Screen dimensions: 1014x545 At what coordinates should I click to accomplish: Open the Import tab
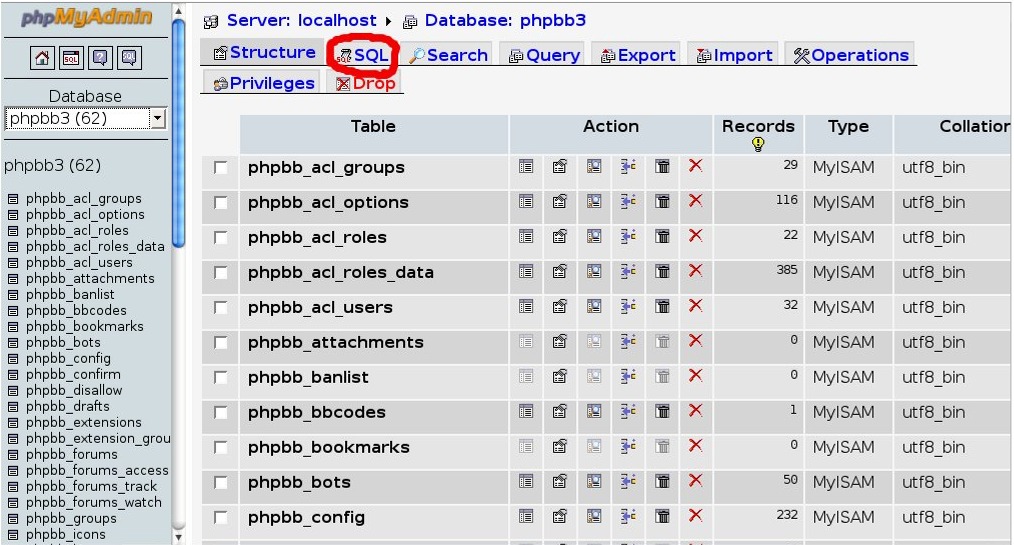click(x=734, y=56)
